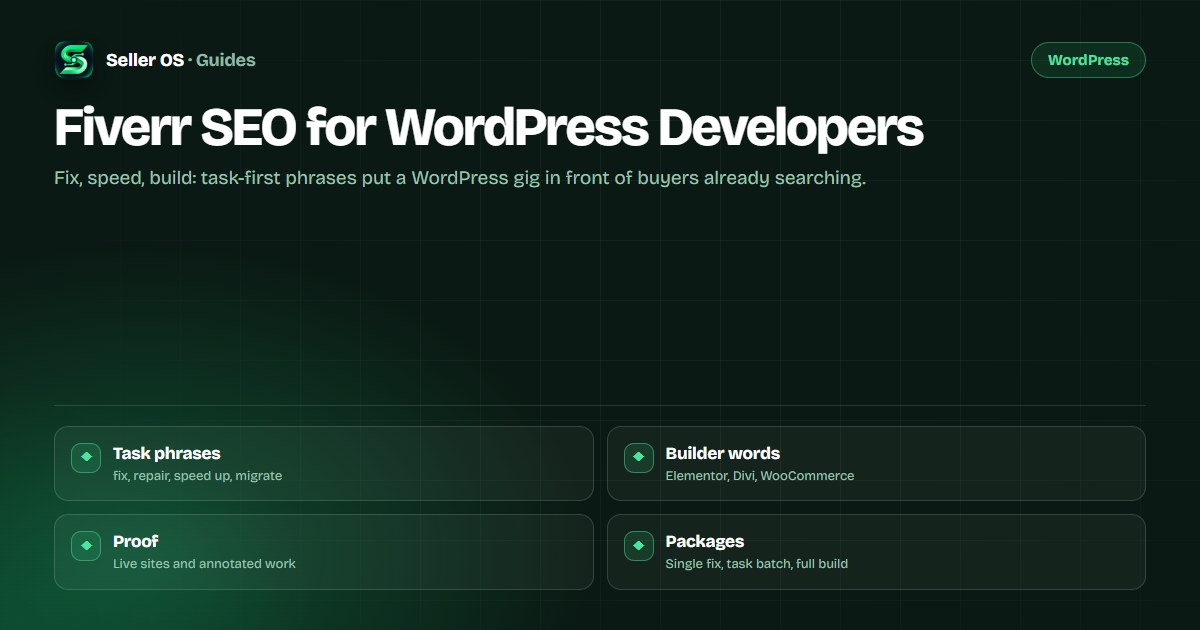
Task: Click the diamond icon beside Packages
Action: pos(639,546)
